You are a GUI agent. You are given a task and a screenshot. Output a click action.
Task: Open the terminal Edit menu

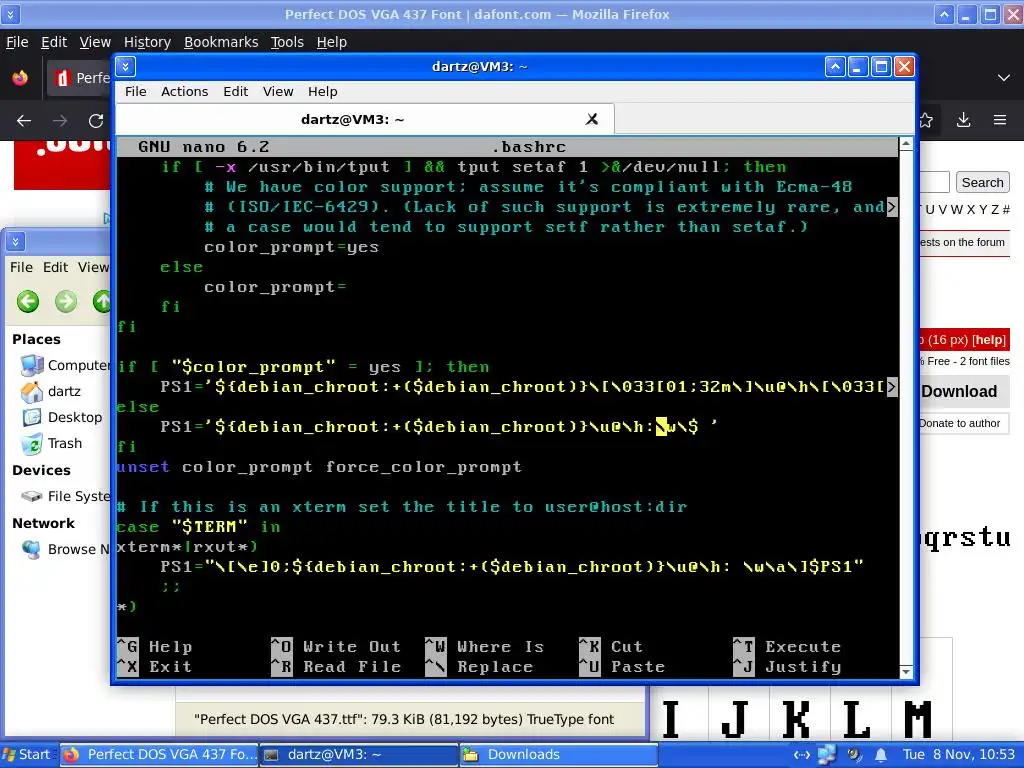[235, 91]
